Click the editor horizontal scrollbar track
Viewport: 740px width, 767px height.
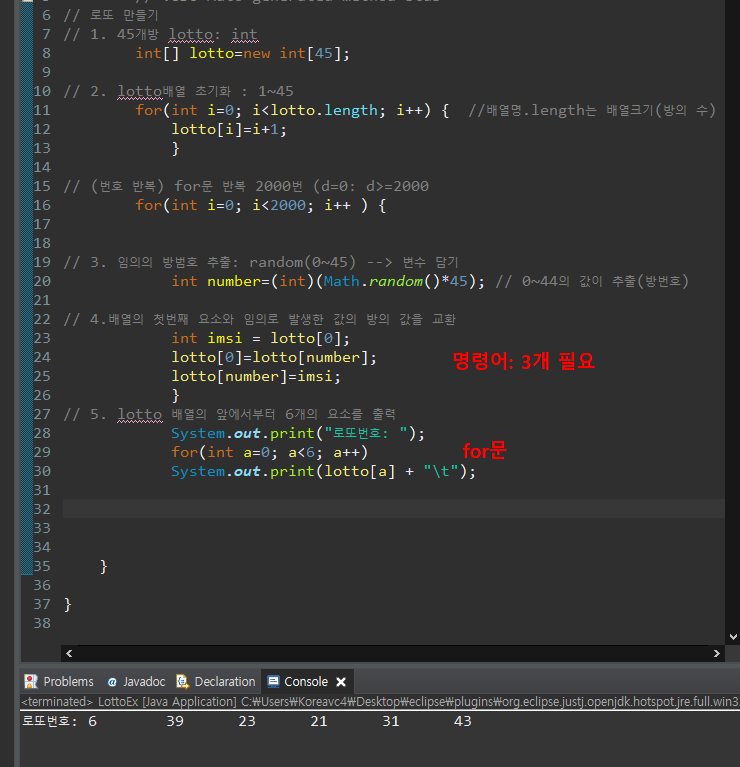393,654
